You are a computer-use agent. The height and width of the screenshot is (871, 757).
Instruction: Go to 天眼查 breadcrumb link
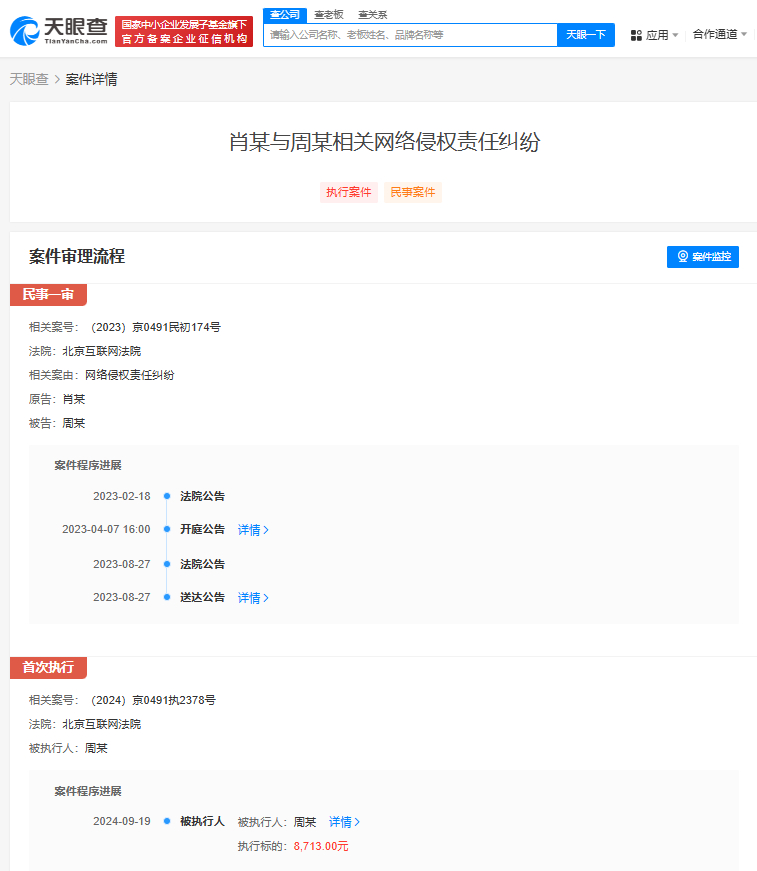tap(29, 79)
